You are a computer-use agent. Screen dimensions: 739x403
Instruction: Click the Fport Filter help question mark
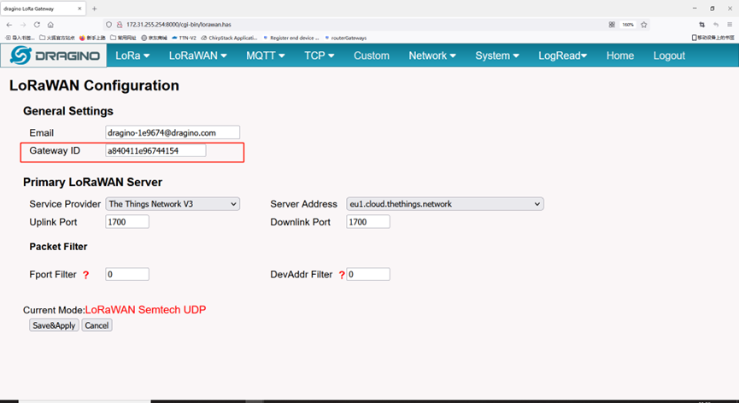(x=86, y=275)
